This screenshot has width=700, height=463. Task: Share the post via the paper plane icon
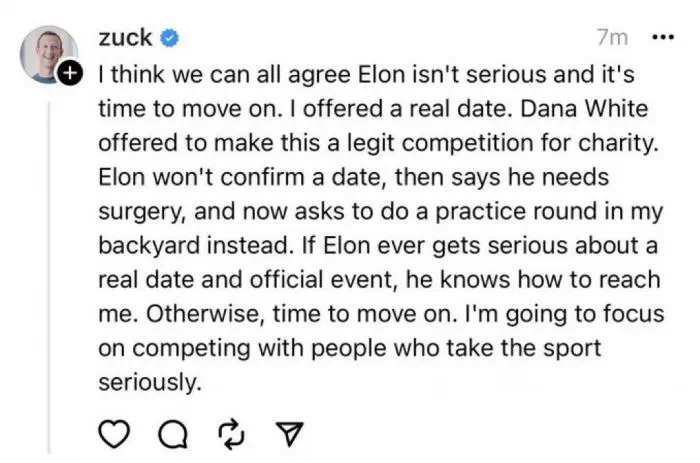coord(288,433)
